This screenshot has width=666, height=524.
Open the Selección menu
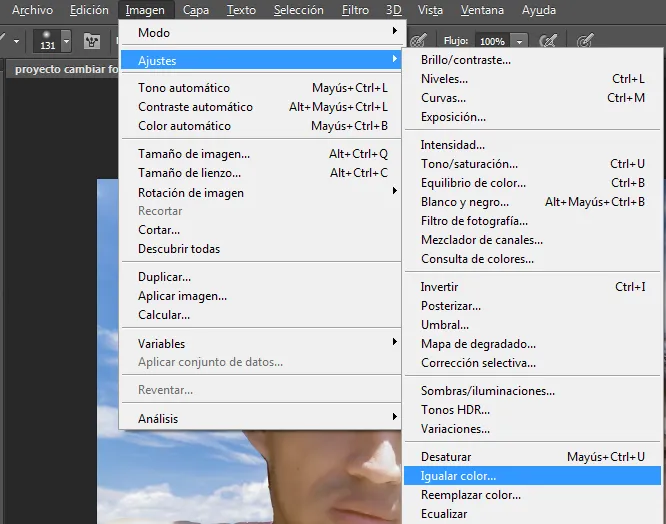[299, 10]
